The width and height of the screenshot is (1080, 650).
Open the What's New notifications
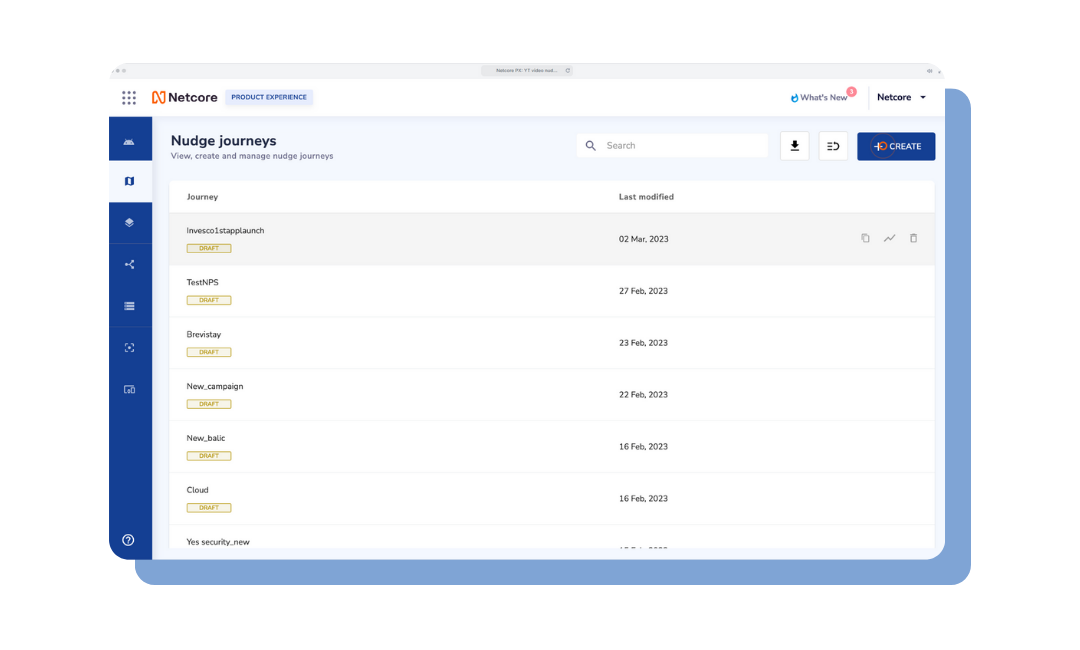822,98
